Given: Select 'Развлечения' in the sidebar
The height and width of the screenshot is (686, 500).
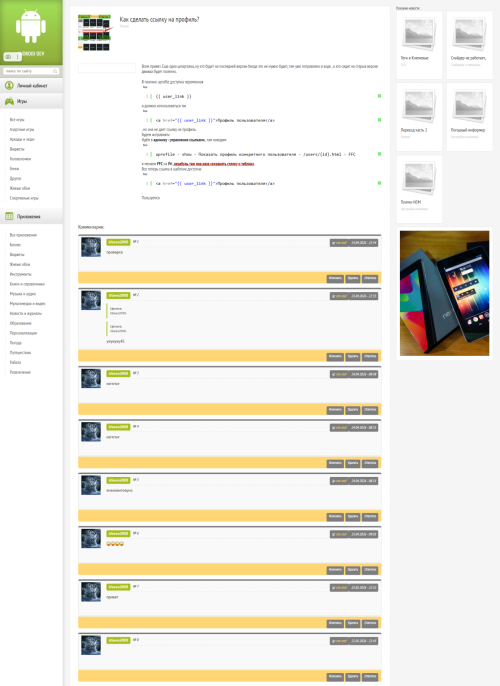Looking at the screenshot, I should click(20, 372).
